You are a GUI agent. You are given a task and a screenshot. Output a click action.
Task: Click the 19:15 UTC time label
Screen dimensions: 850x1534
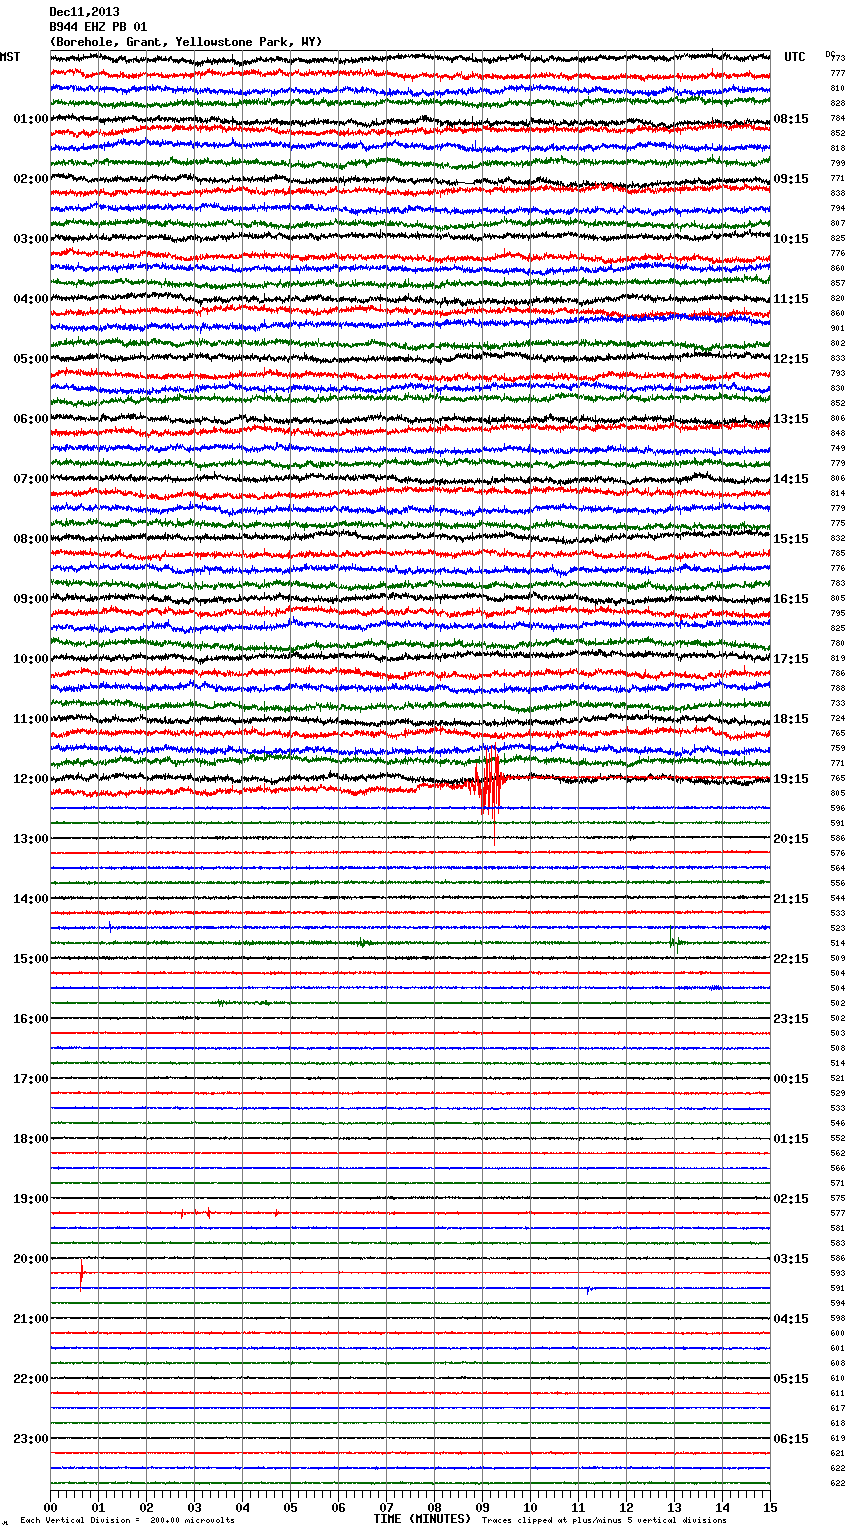tap(791, 779)
